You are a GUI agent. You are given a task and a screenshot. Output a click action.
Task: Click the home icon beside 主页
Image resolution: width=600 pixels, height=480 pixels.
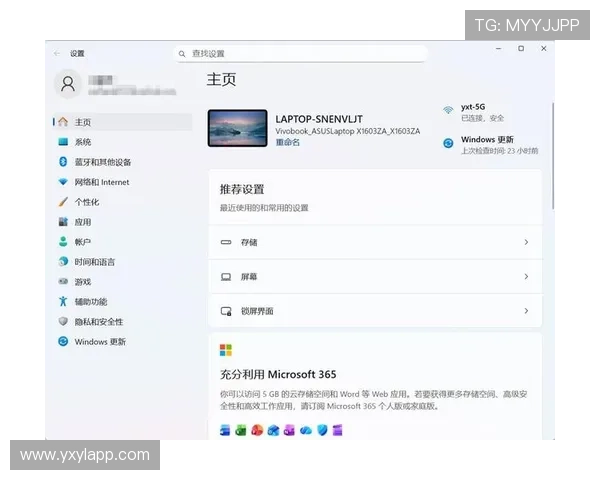(x=63, y=122)
